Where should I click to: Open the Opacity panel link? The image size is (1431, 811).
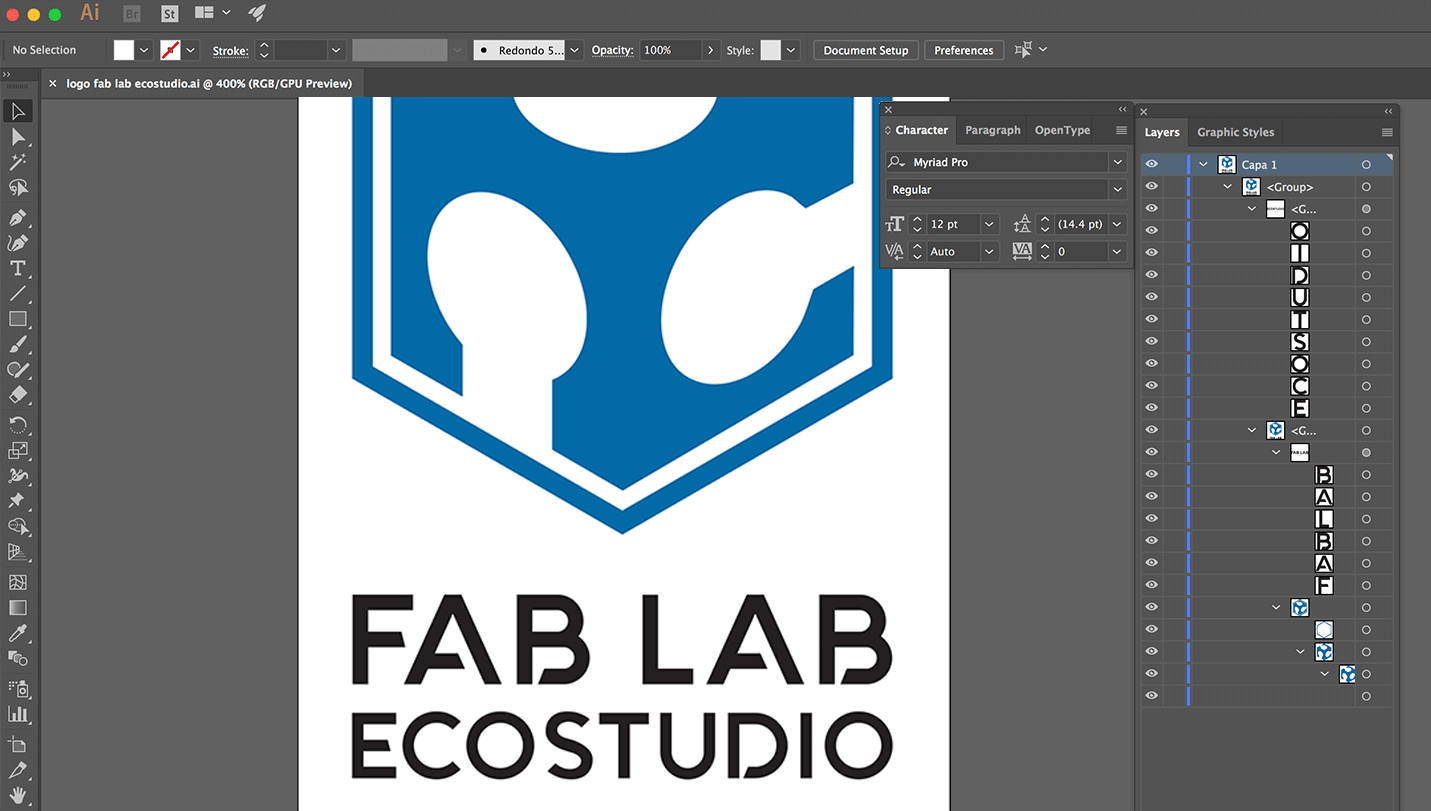pyautogui.click(x=612, y=50)
